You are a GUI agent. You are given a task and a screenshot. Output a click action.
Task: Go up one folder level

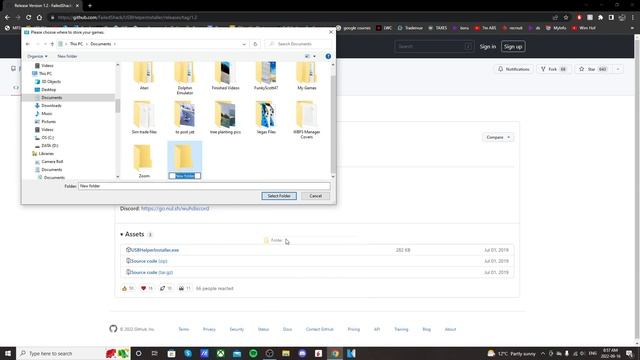(52, 44)
